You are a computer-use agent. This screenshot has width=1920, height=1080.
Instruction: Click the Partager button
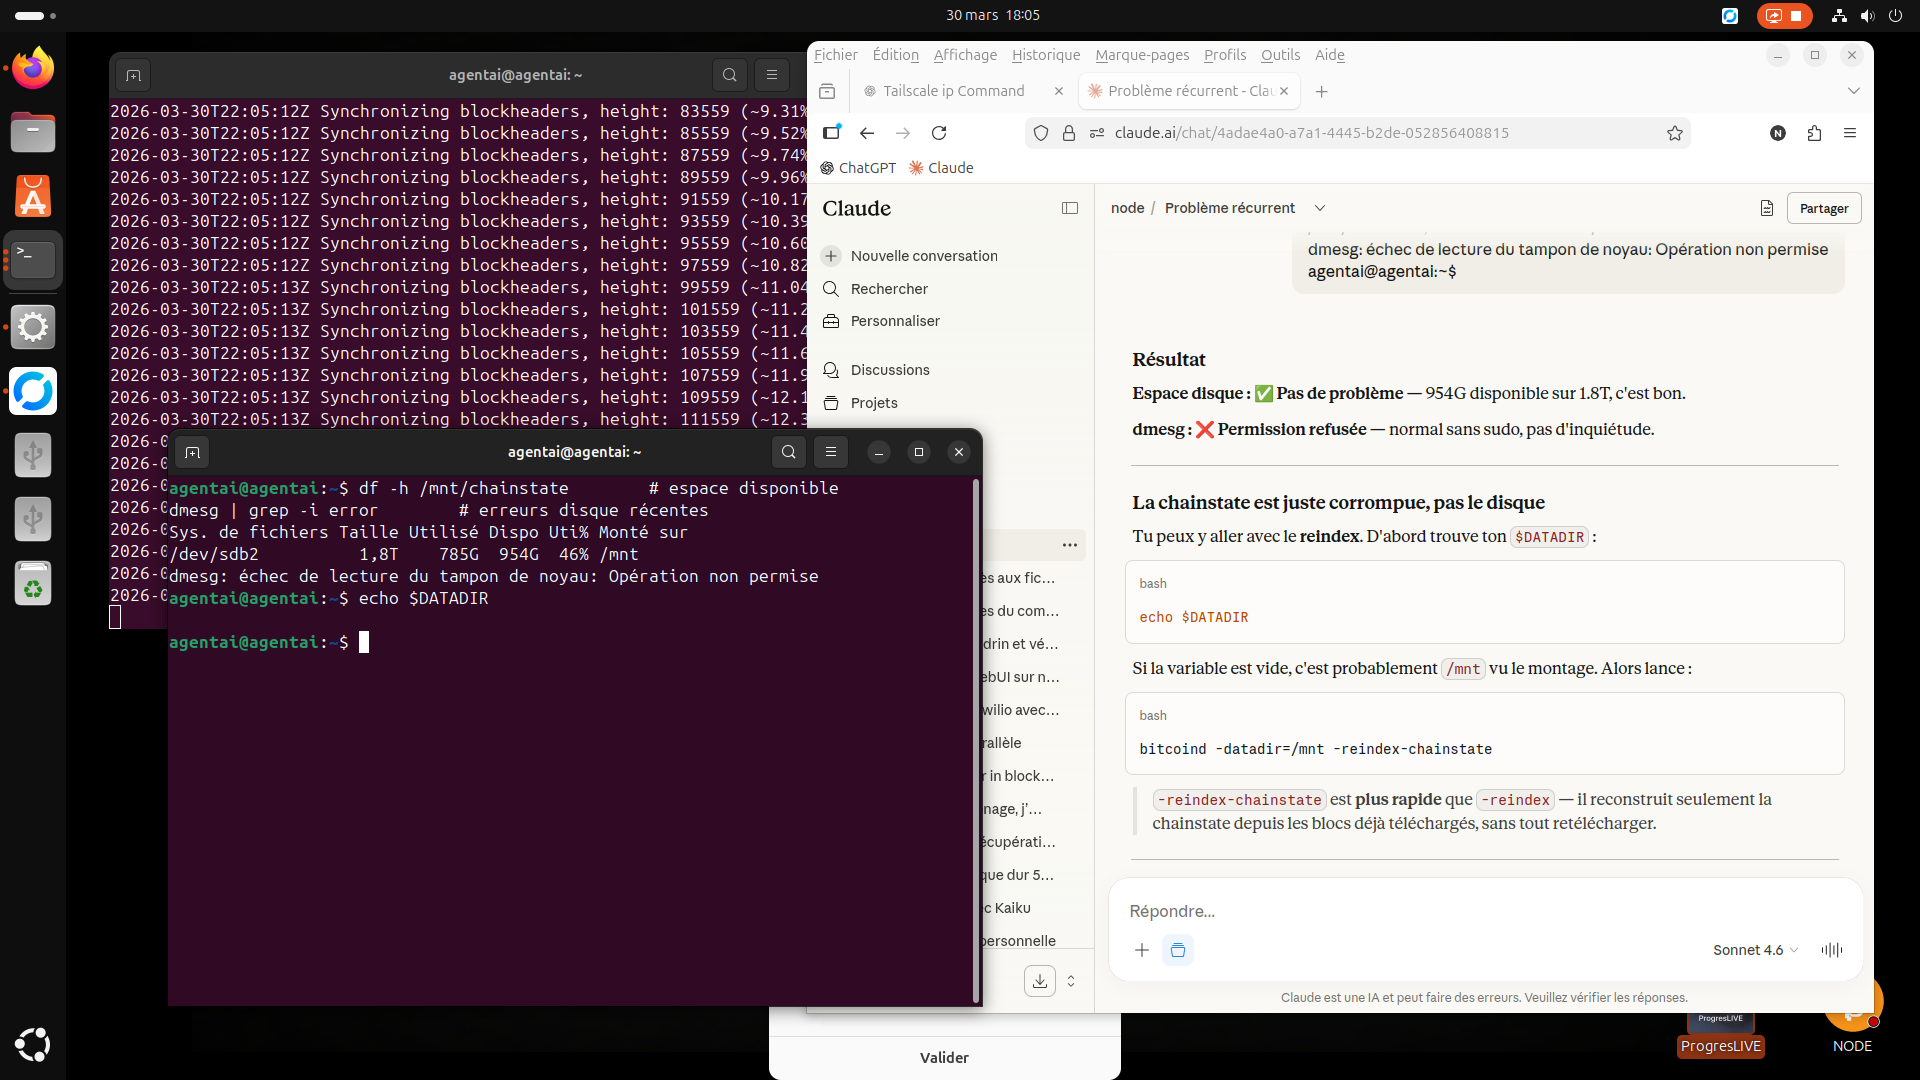(x=1823, y=208)
